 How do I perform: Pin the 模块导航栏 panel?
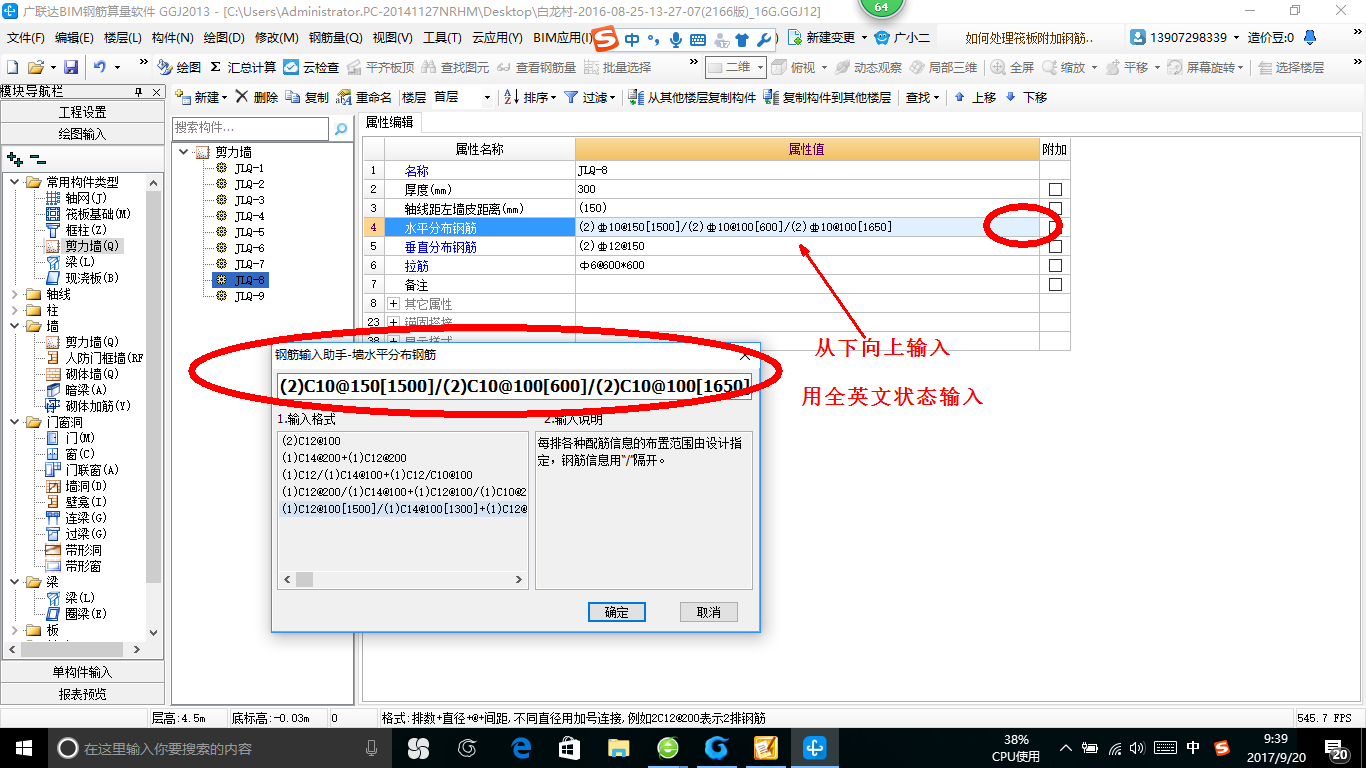click(x=138, y=92)
